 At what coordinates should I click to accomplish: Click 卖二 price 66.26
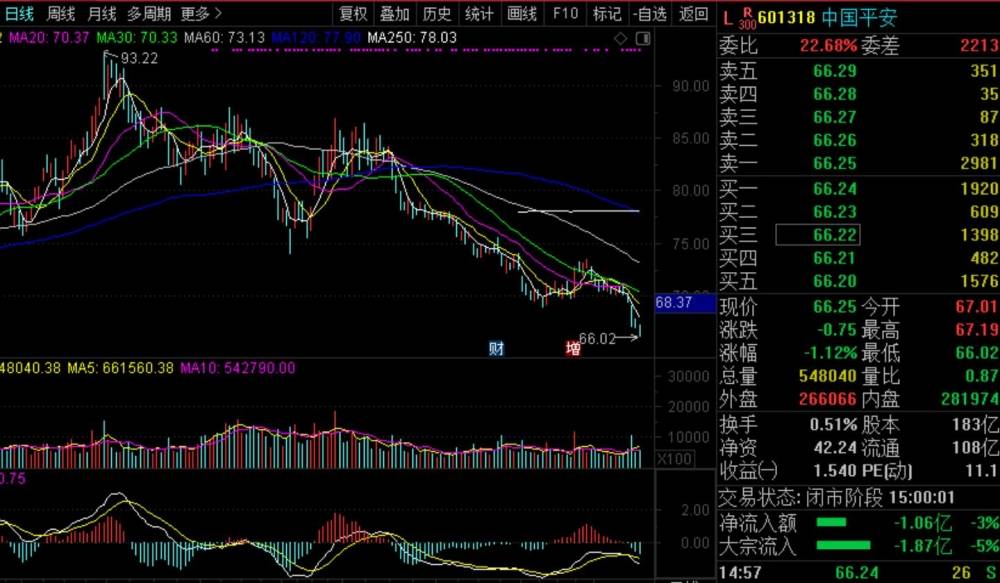(835, 140)
